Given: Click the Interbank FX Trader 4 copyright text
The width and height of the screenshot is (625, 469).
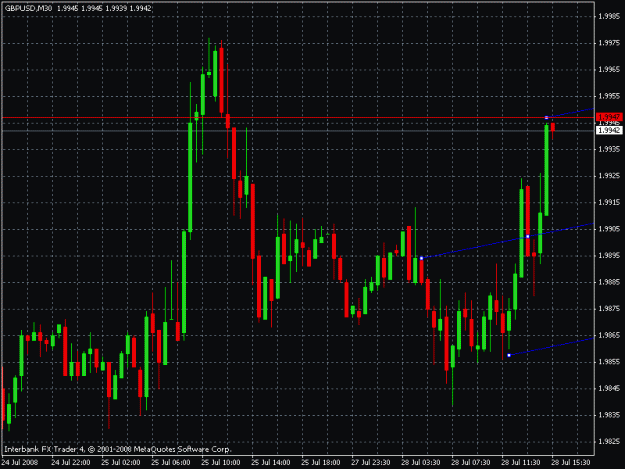Looking at the screenshot, I should [118, 449].
